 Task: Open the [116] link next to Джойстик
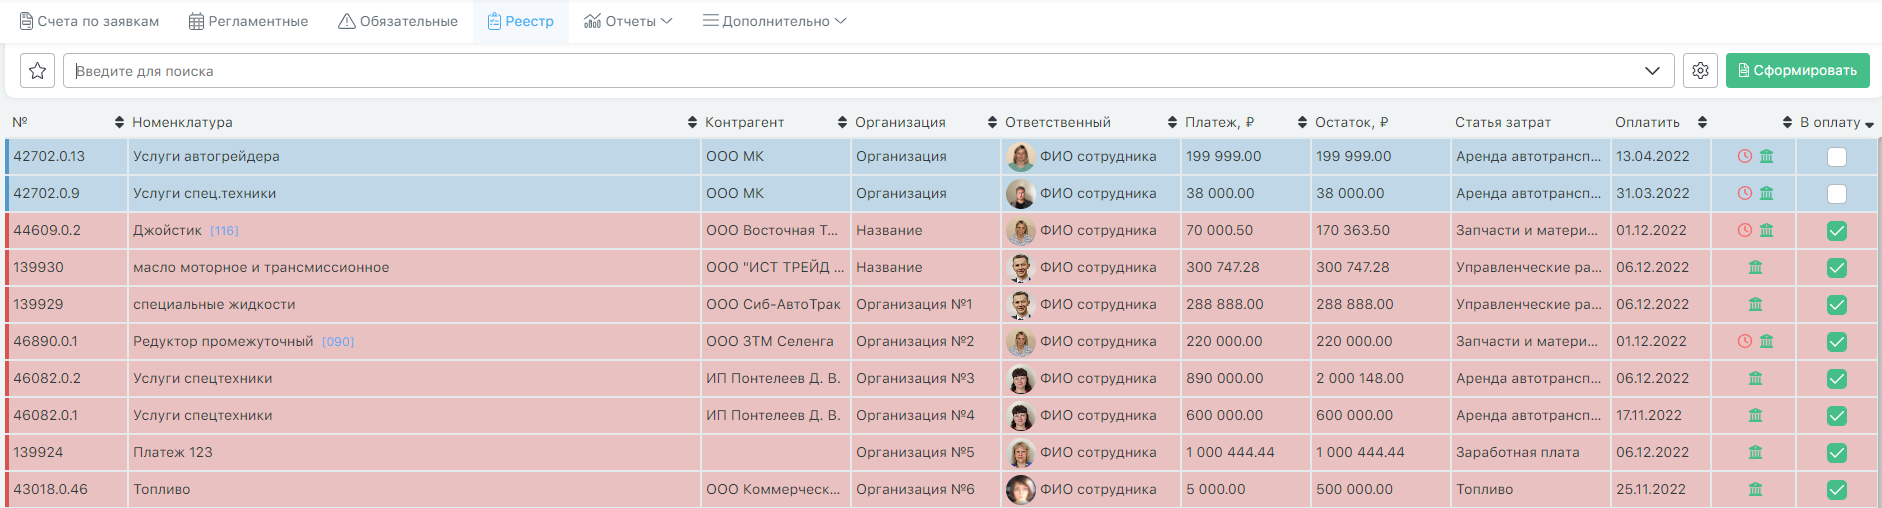(x=224, y=231)
